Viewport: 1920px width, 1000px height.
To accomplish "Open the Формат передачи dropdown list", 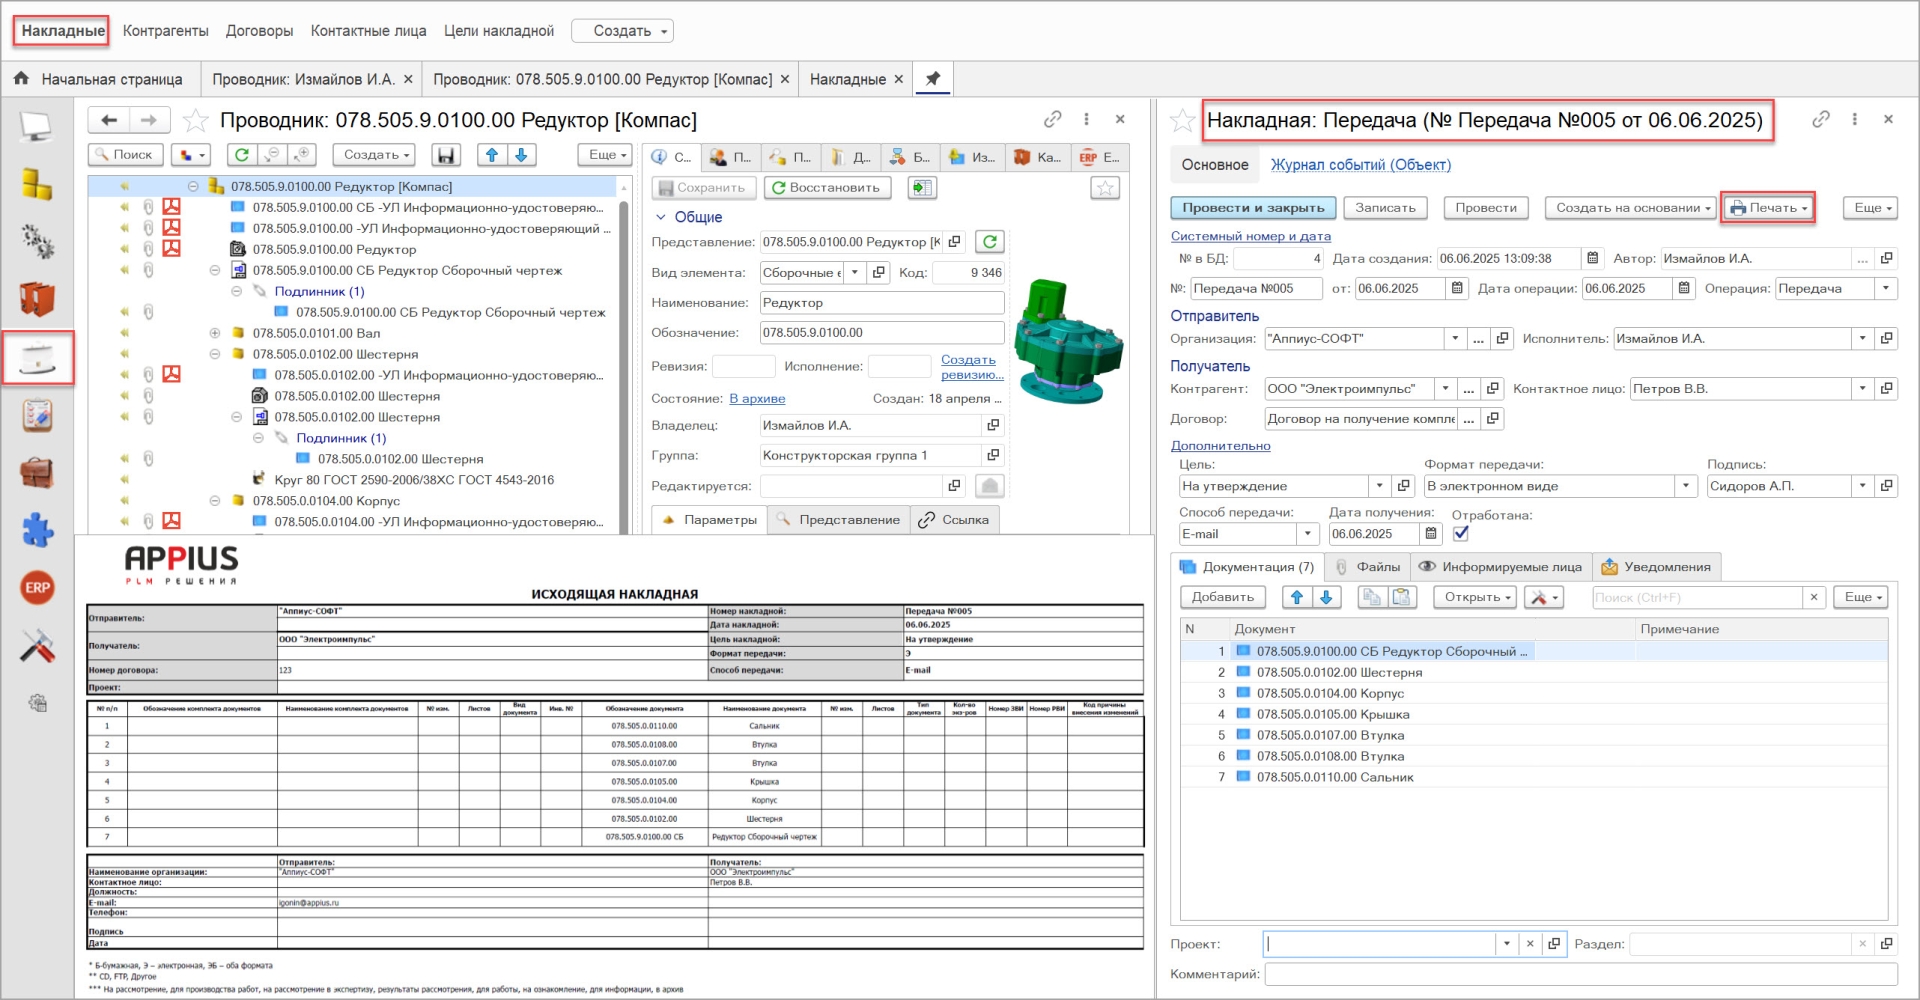I will click(1686, 486).
